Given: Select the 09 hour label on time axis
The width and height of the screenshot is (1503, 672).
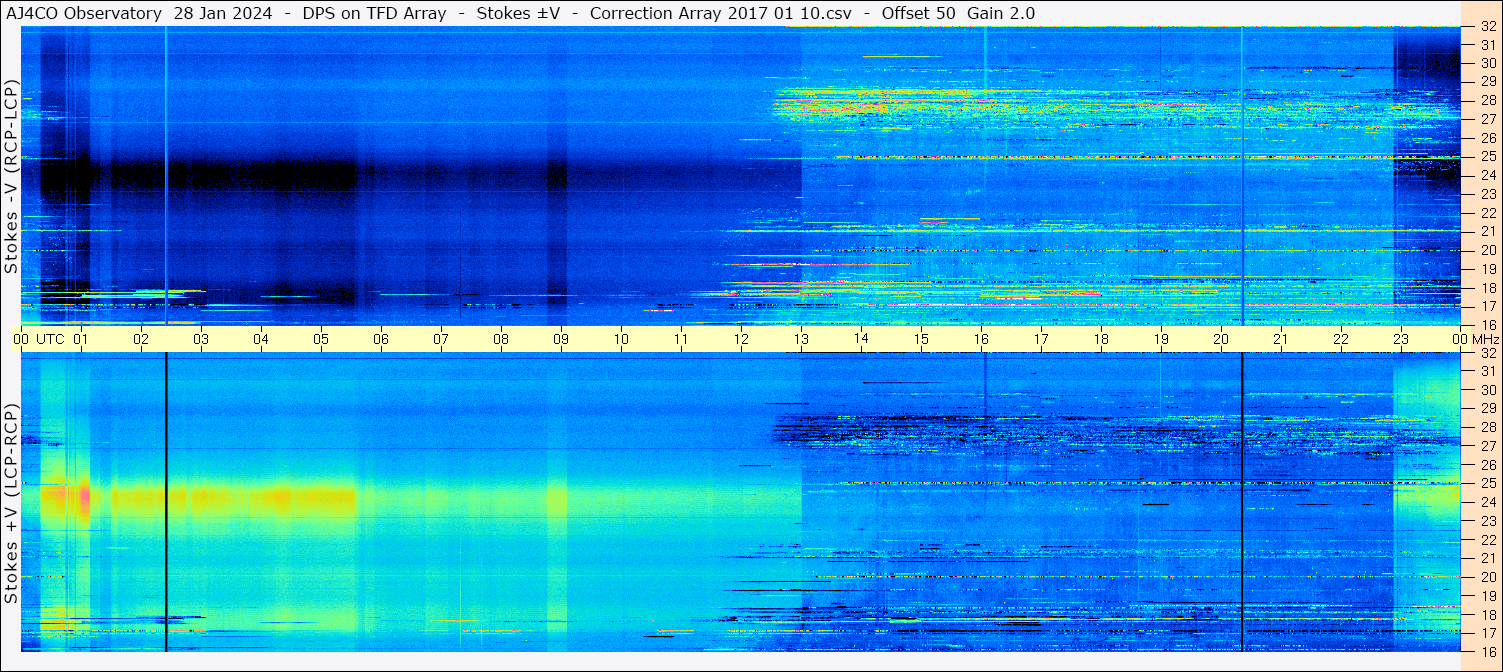Looking at the screenshot, I should pos(561,339).
